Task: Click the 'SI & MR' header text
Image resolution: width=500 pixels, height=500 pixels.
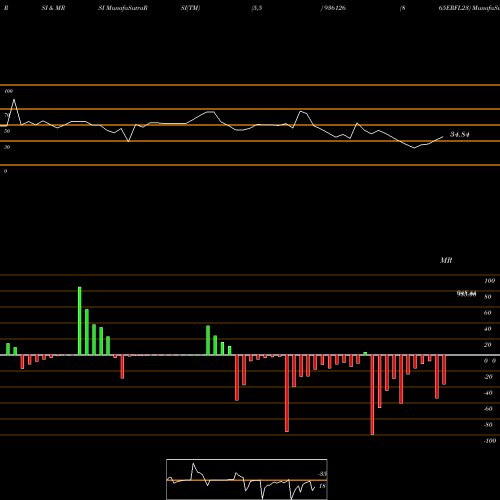Action: click(53, 8)
